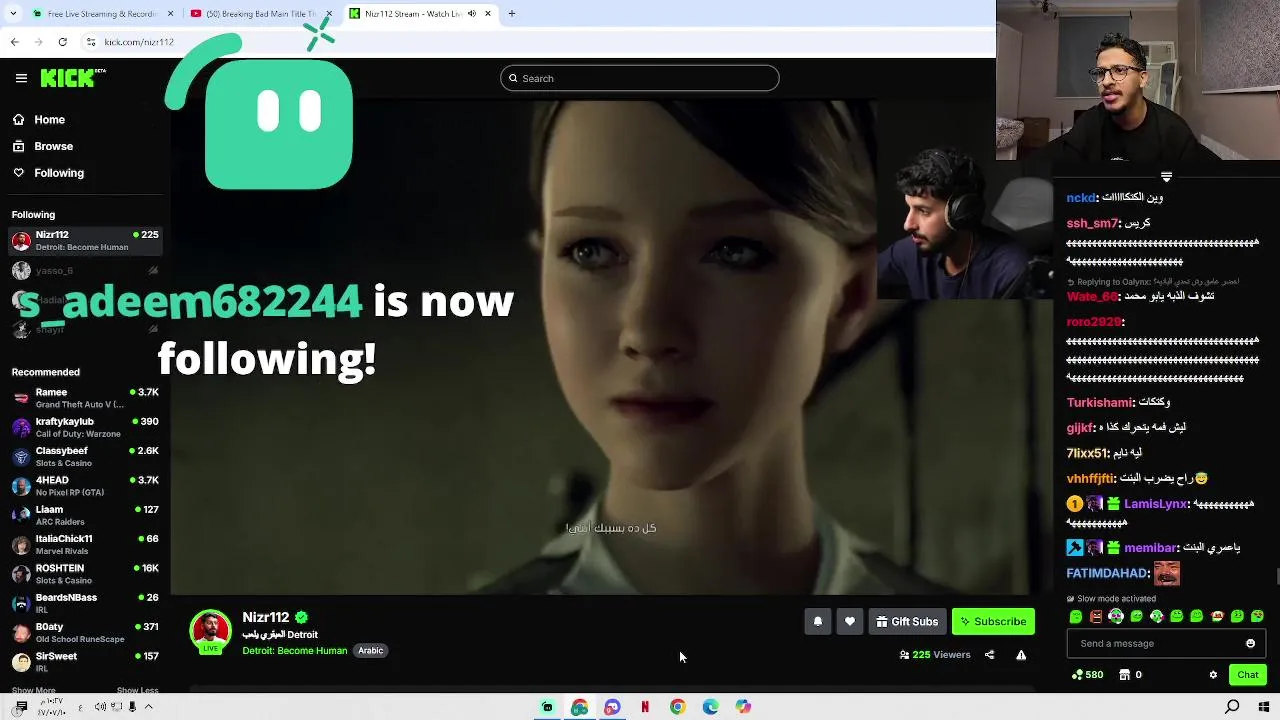This screenshot has height=720, width=1280.
Task: Pick the headphones quick emote
Action: 1116,617
